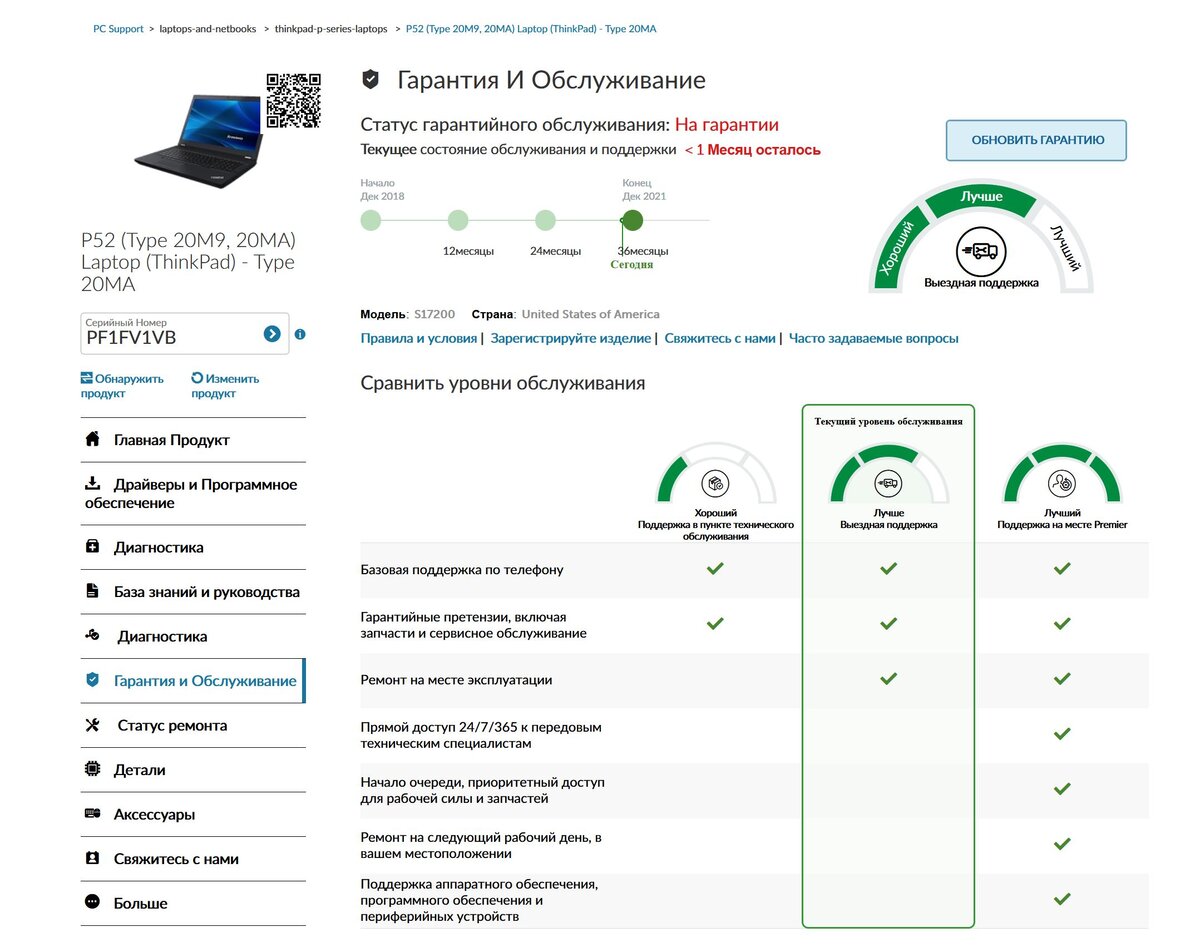Click the shield icon in sidebar Гарантия item
The image size is (1200, 947).
coord(93,680)
